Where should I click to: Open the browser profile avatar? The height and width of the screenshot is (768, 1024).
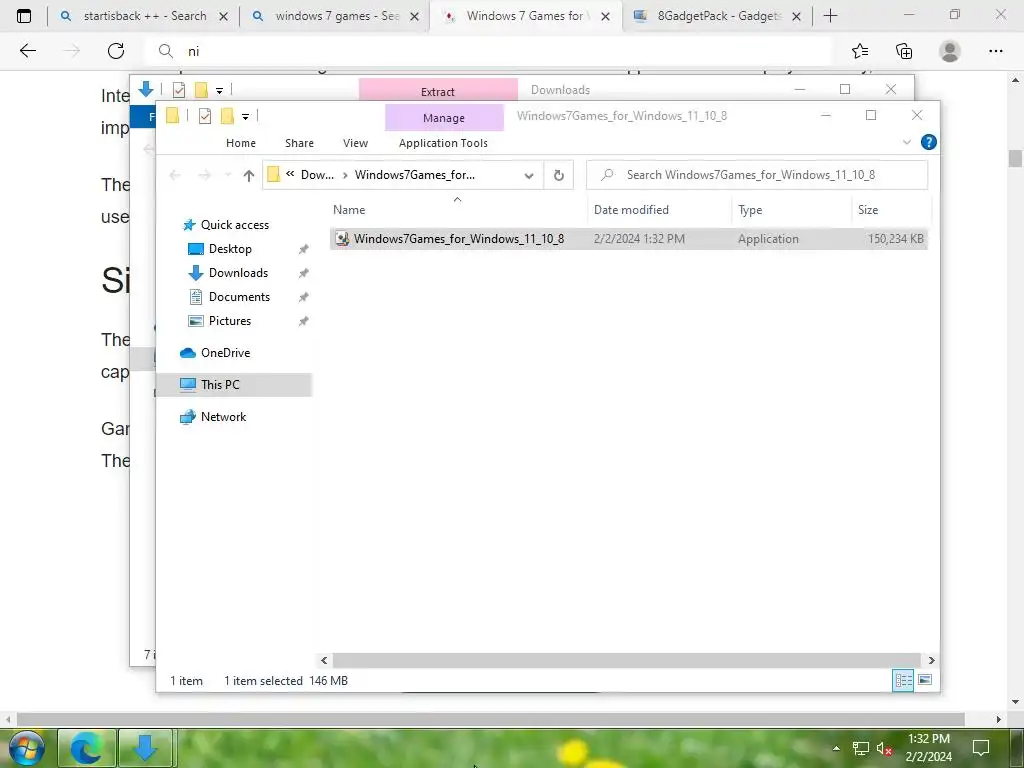[950, 51]
